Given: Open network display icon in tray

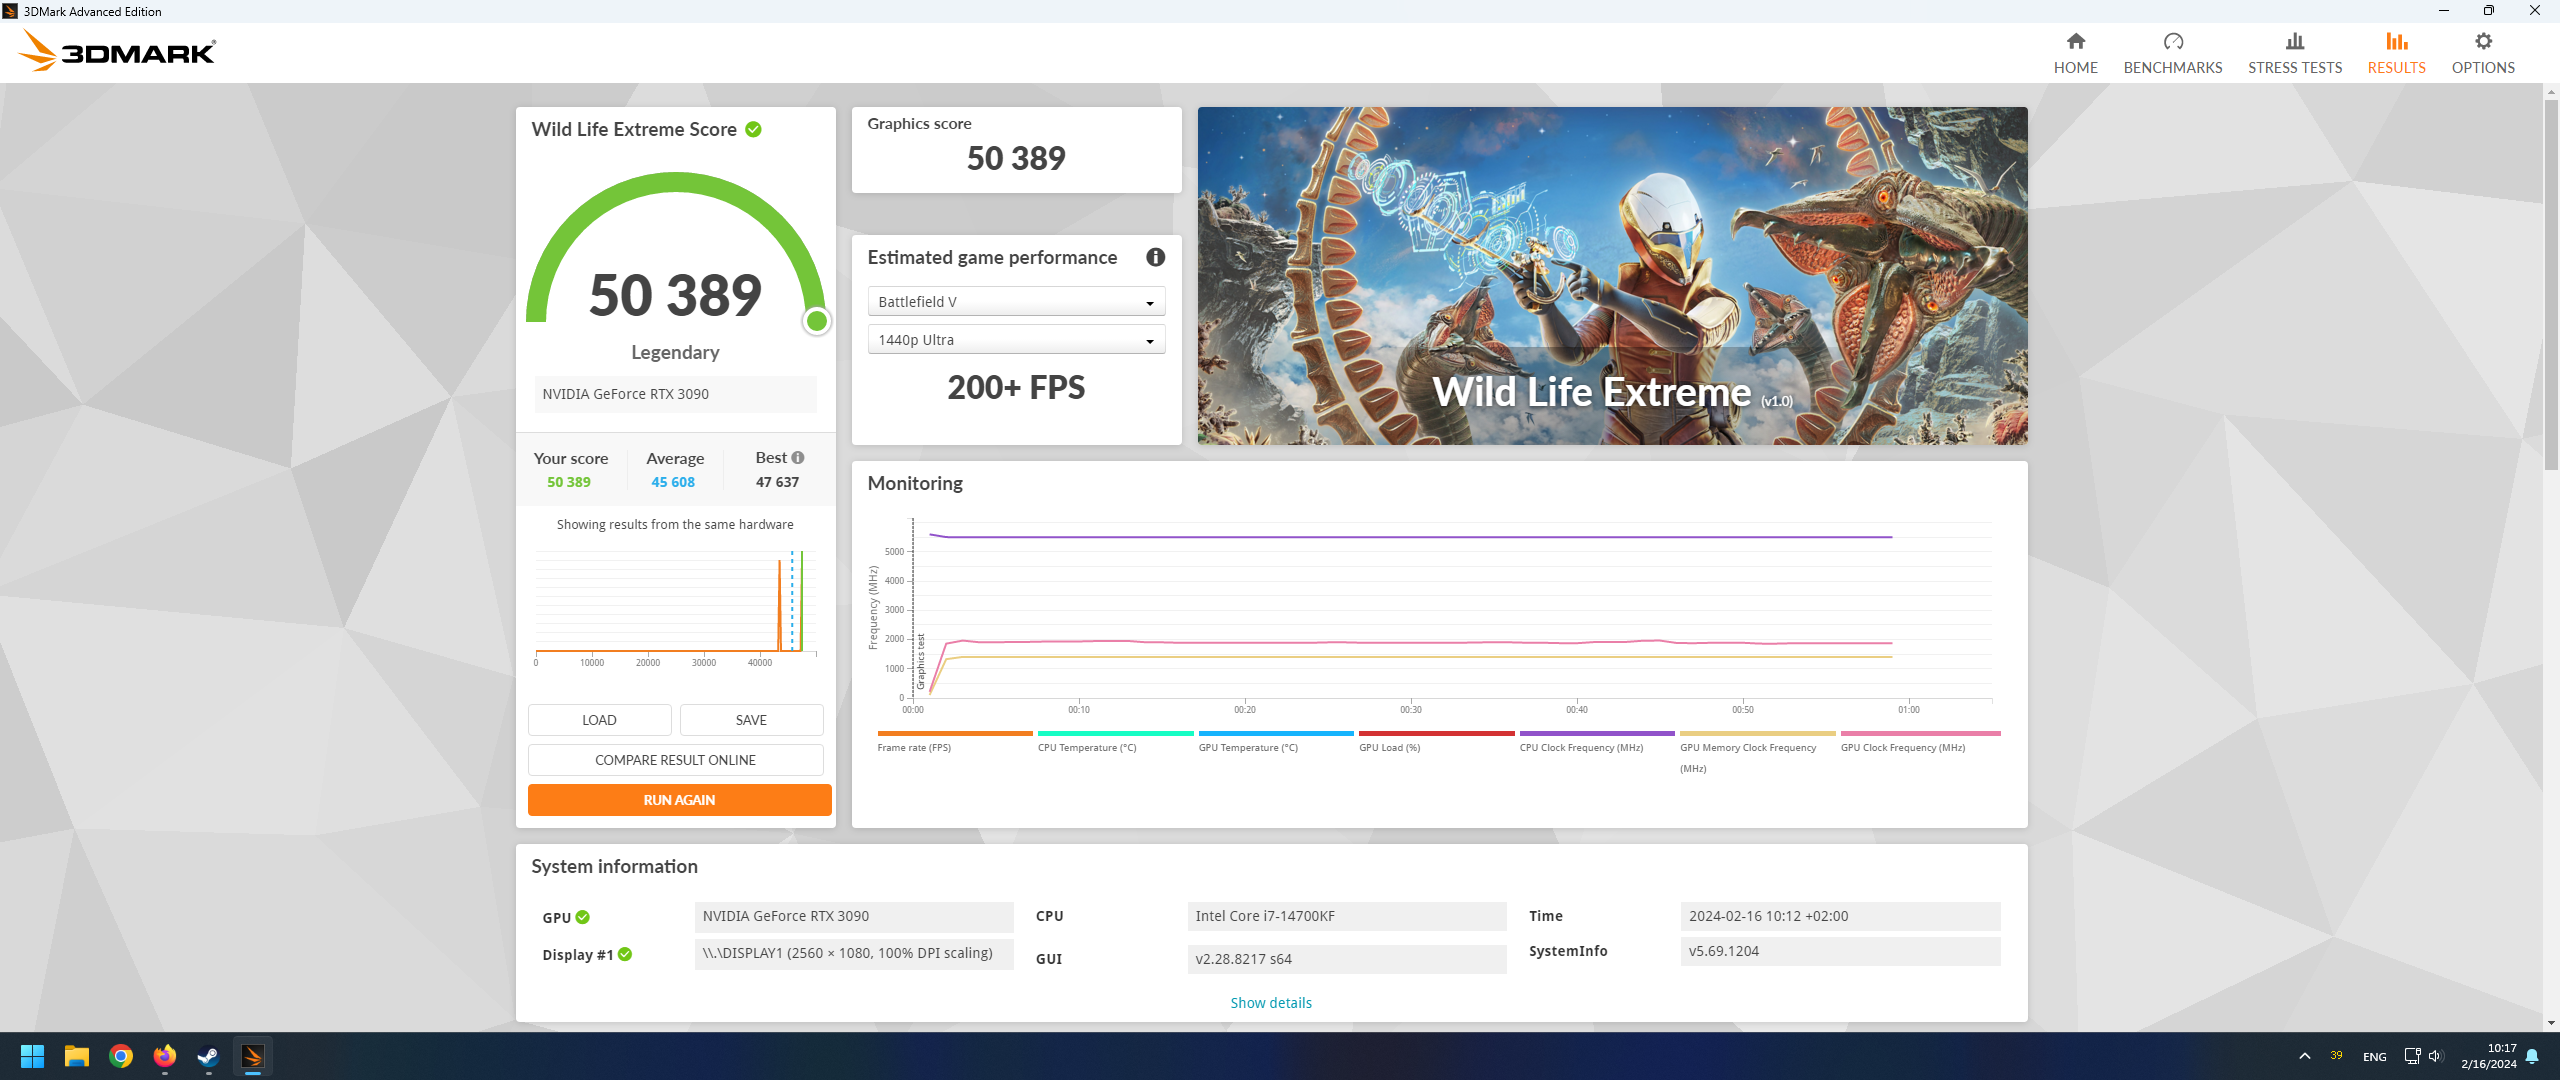Looking at the screenshot, I should 2412,1056.
